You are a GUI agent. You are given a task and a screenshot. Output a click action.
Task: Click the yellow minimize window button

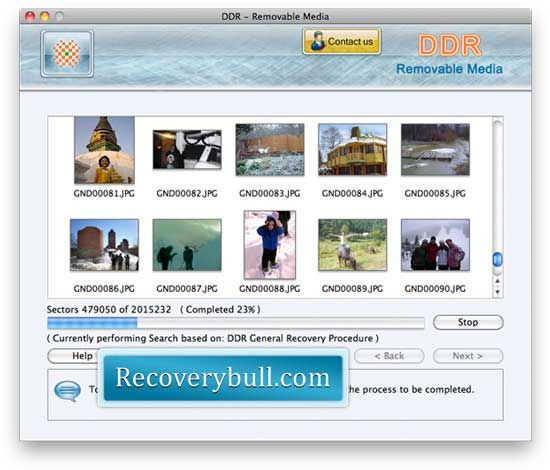click(45, 16)
